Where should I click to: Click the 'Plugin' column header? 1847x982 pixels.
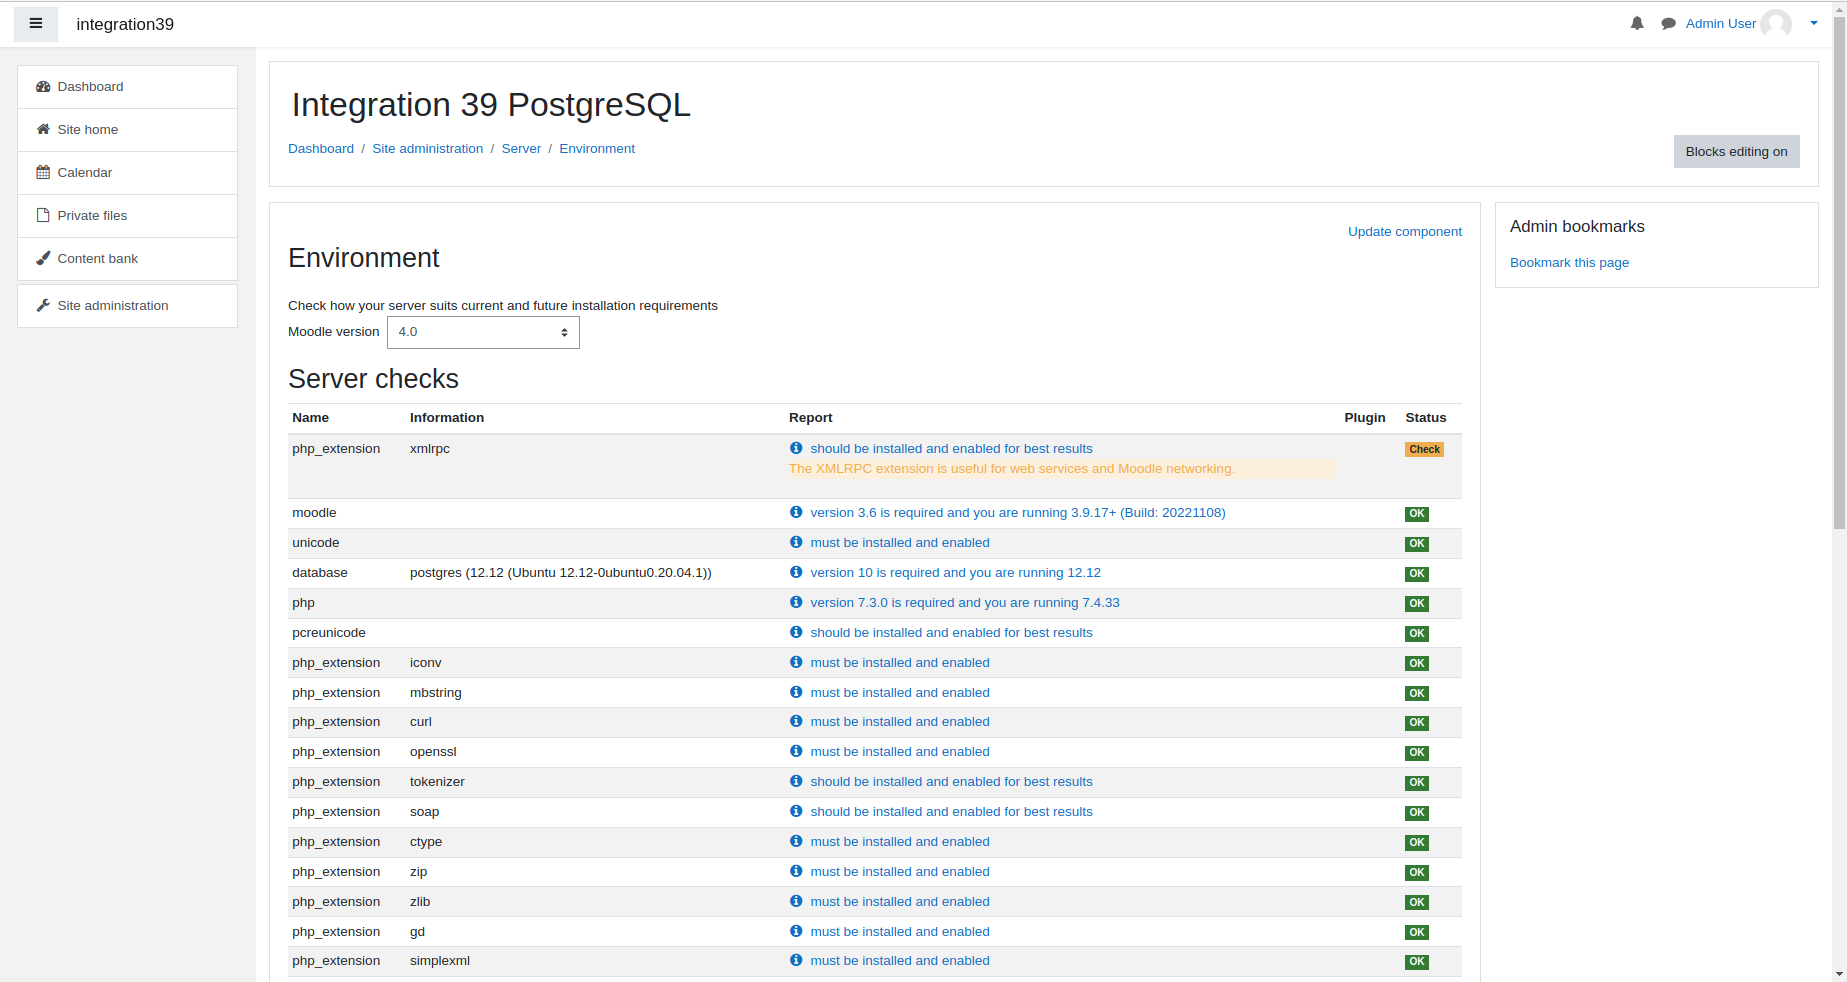pos(1365,418)
